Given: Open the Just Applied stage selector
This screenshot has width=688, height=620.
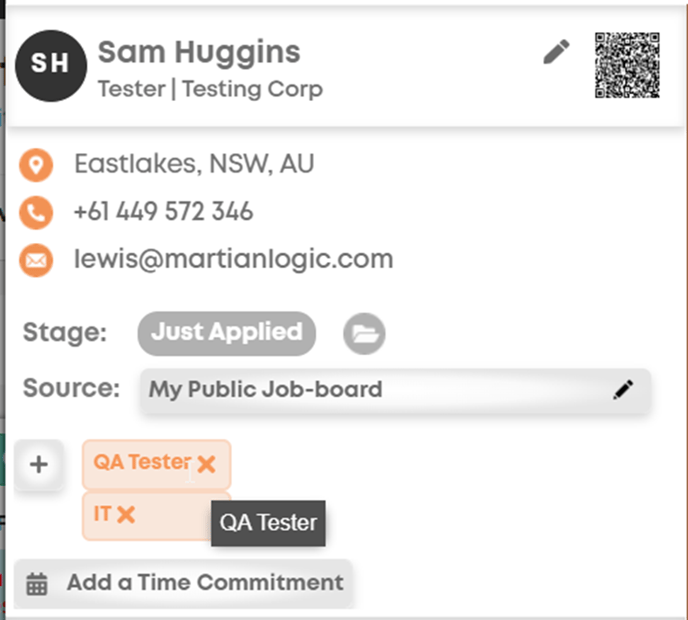Looking at the screenshot, I should coord(226,333).
